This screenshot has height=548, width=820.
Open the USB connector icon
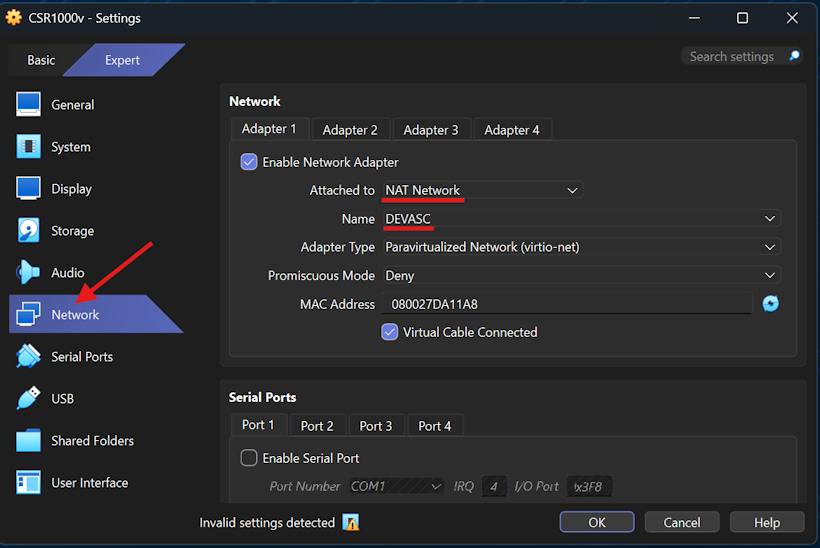28,398
